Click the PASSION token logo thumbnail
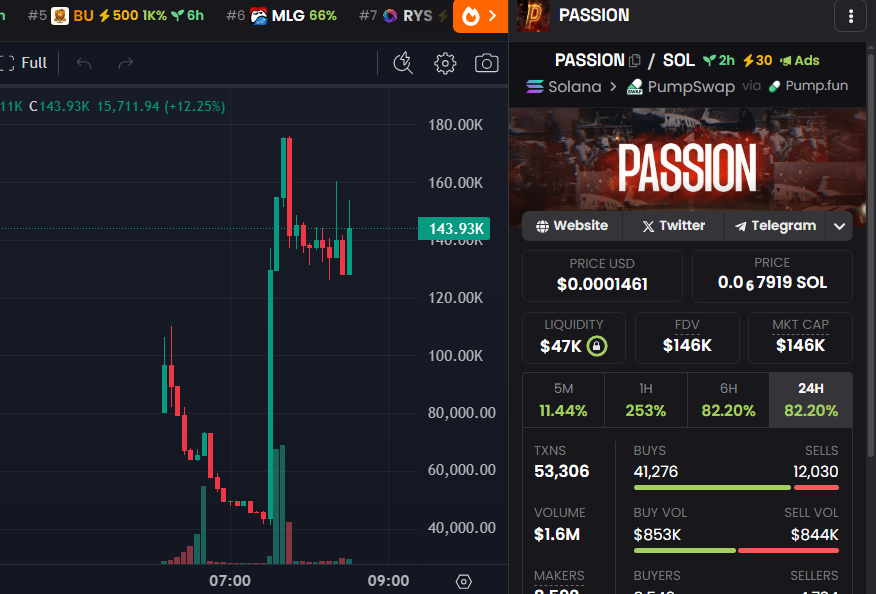This screenshot has height=594, width=876. [x=533, y=16]
